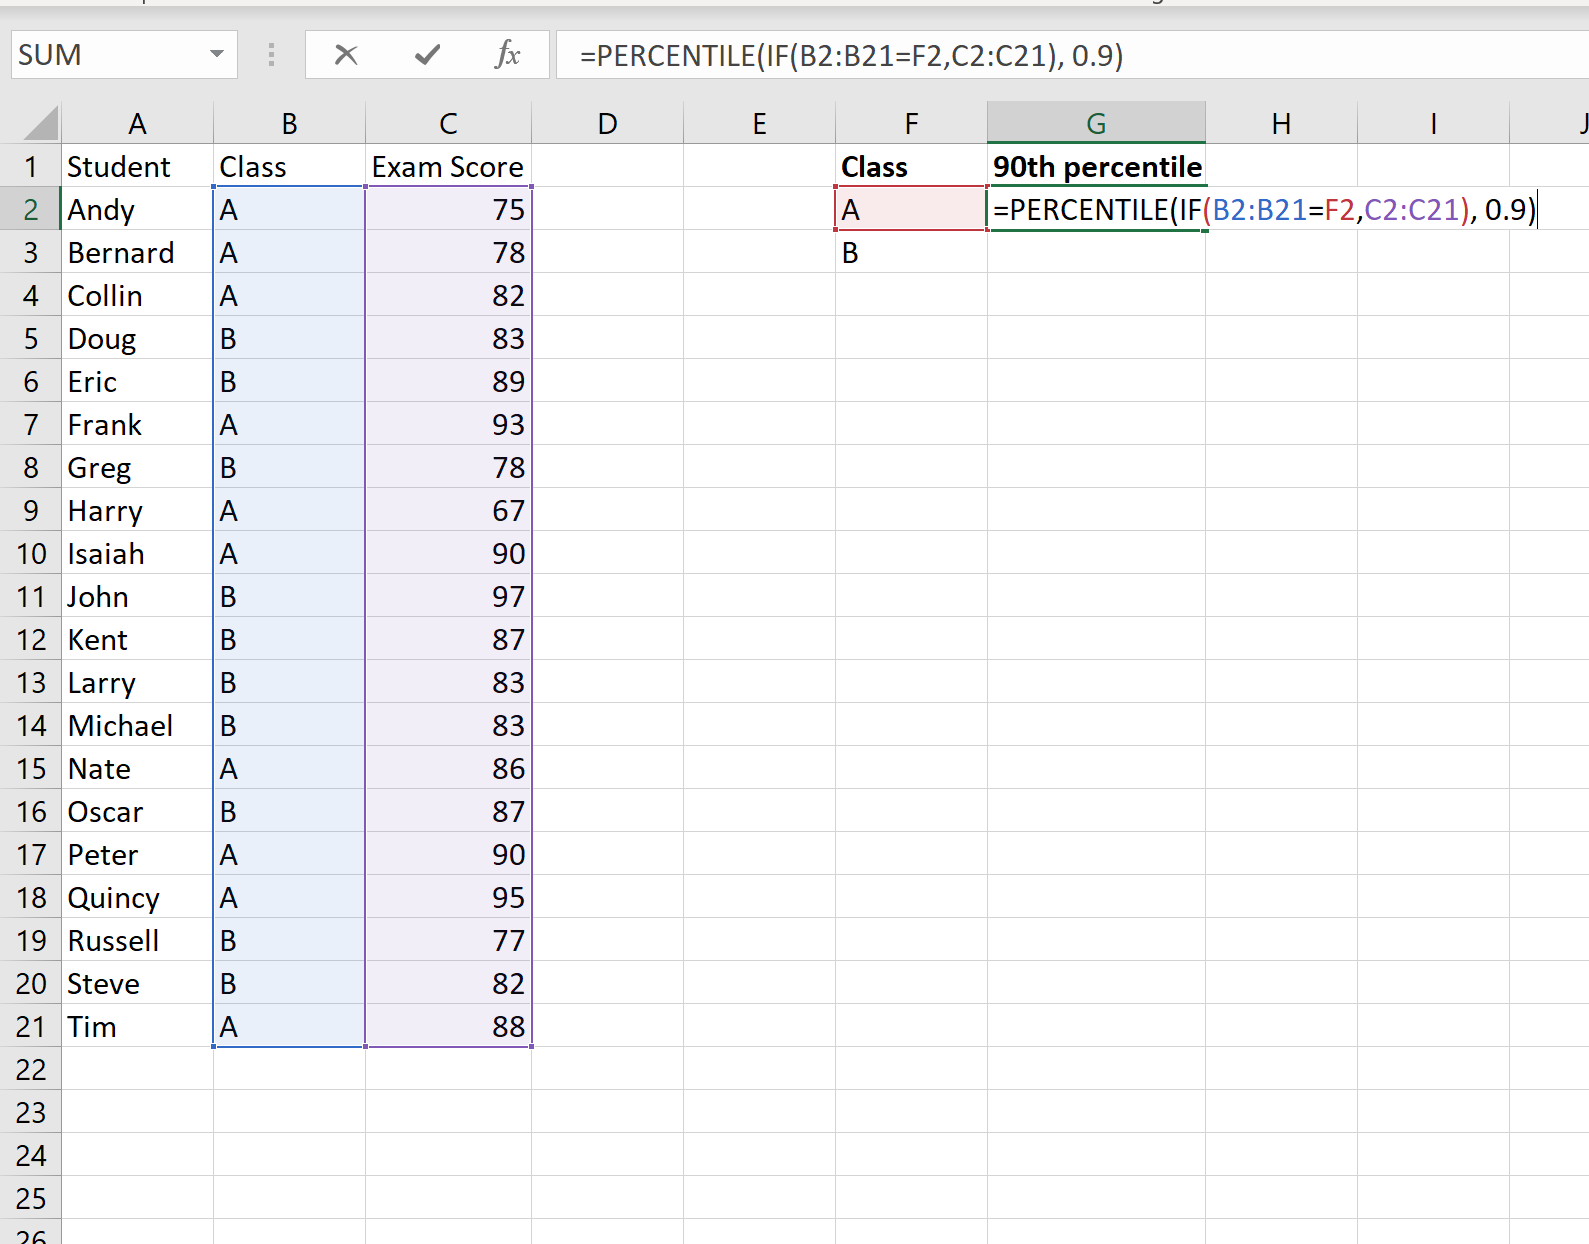Select the cell with 'Doug'
The height and width of the screenshot is (1244, 1589).
(137, 338)
